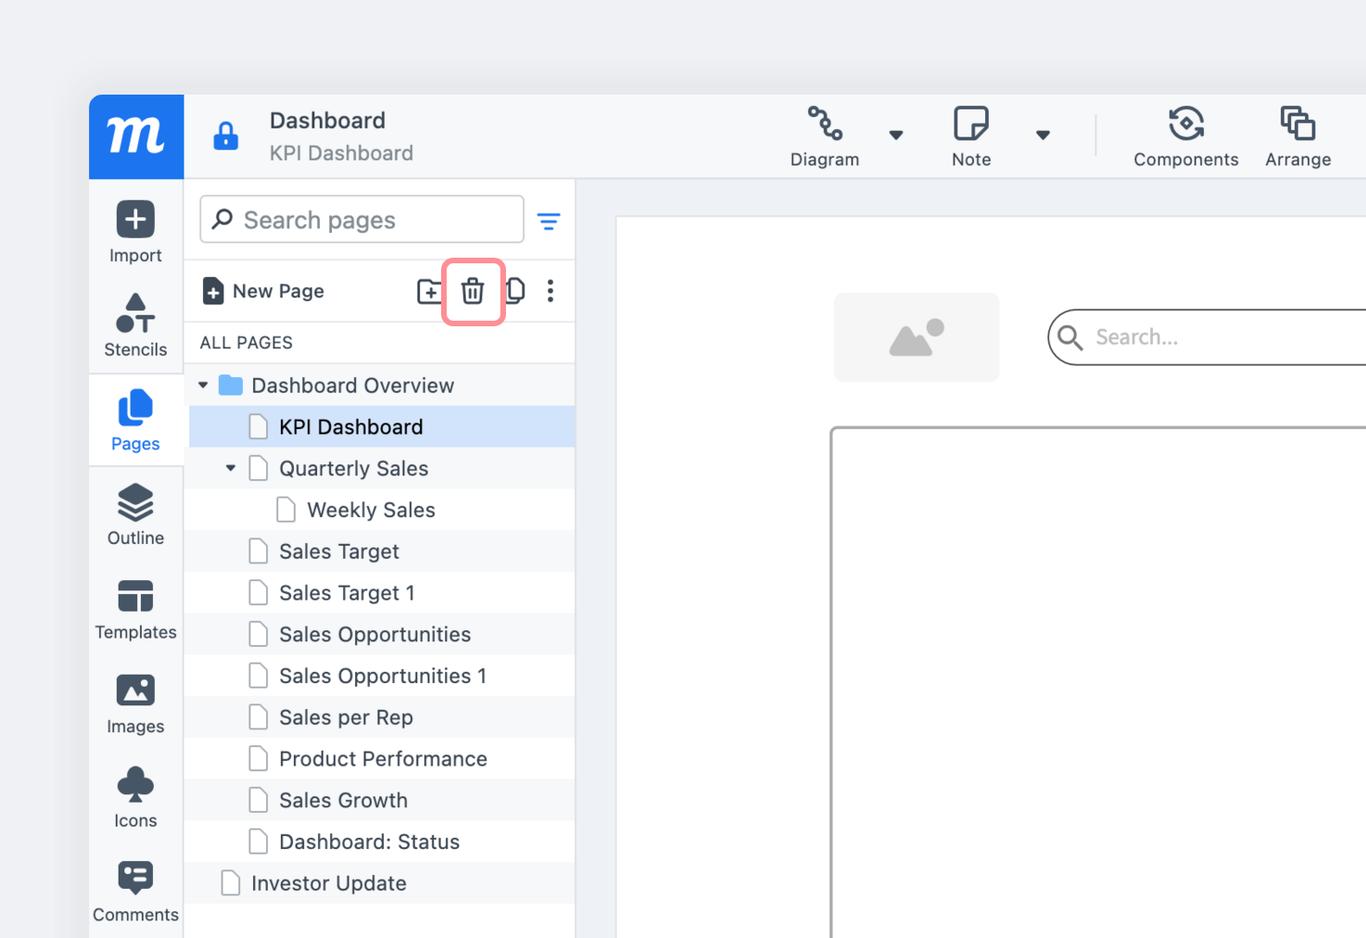Image resolution: width=1366 pixels, height=938 pixels.
Task: Select the Product Performance page
Action: coord(380,759)
